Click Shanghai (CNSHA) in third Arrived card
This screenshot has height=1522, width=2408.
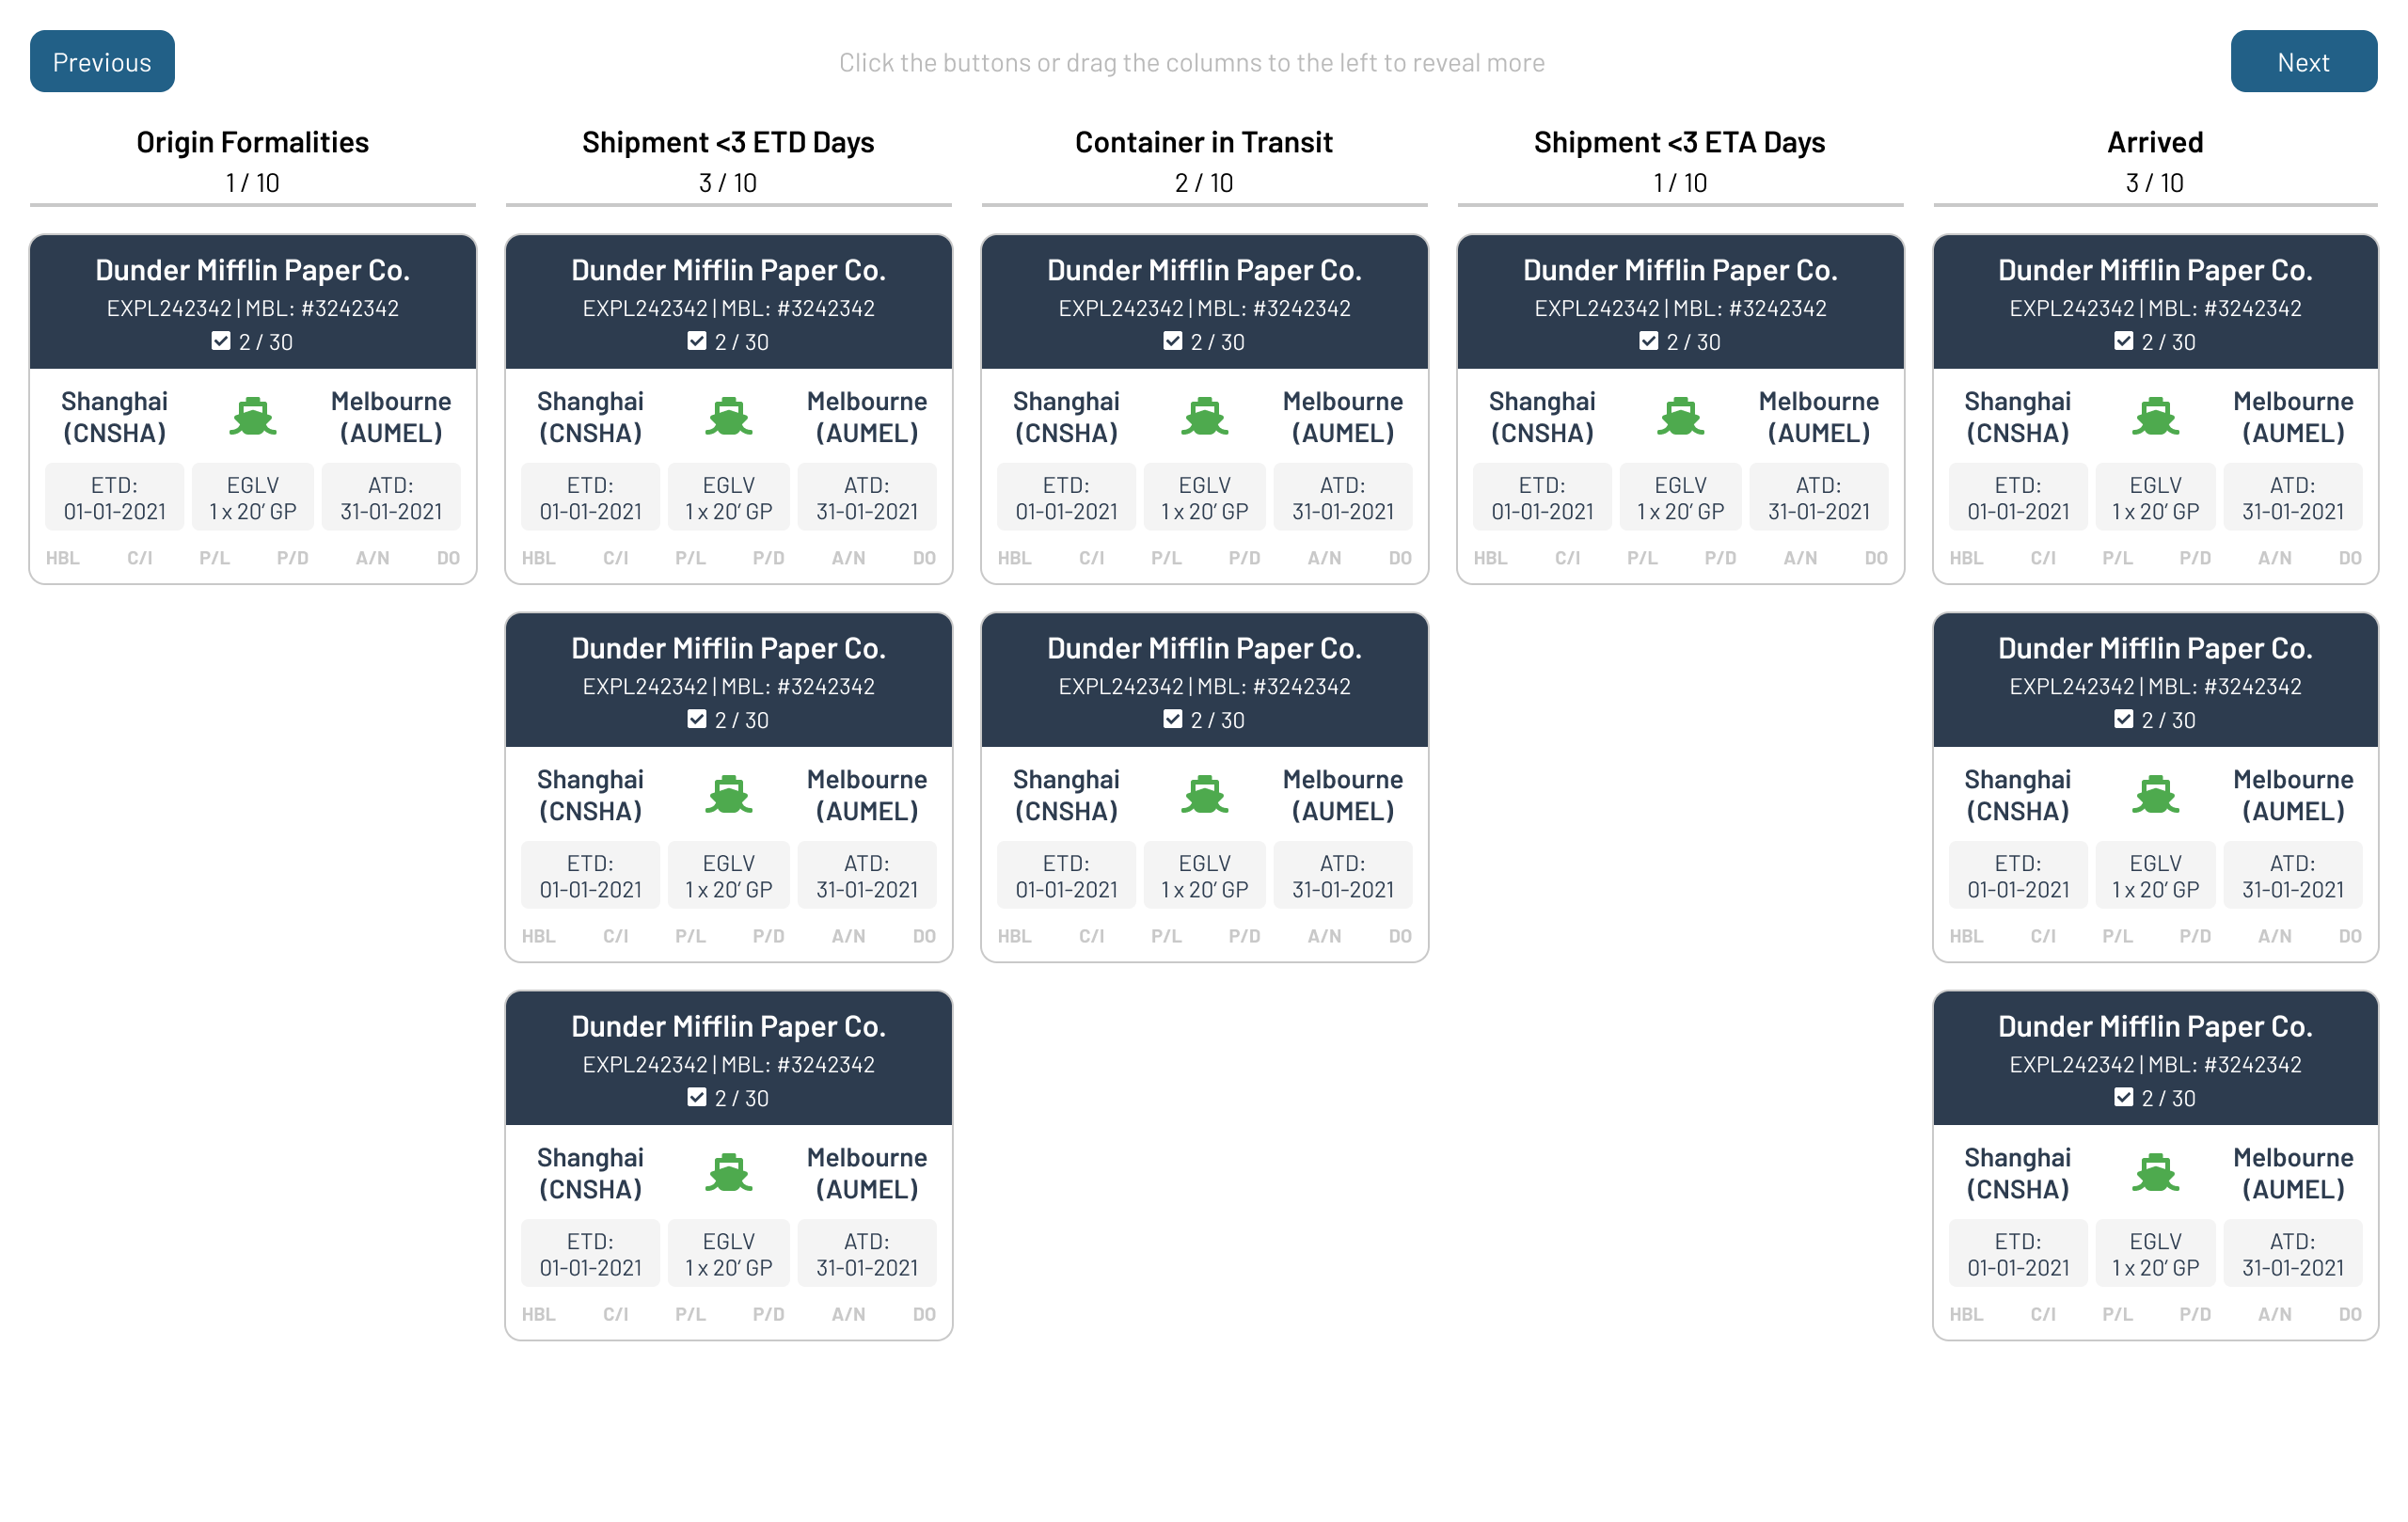pos(2018,1173)
